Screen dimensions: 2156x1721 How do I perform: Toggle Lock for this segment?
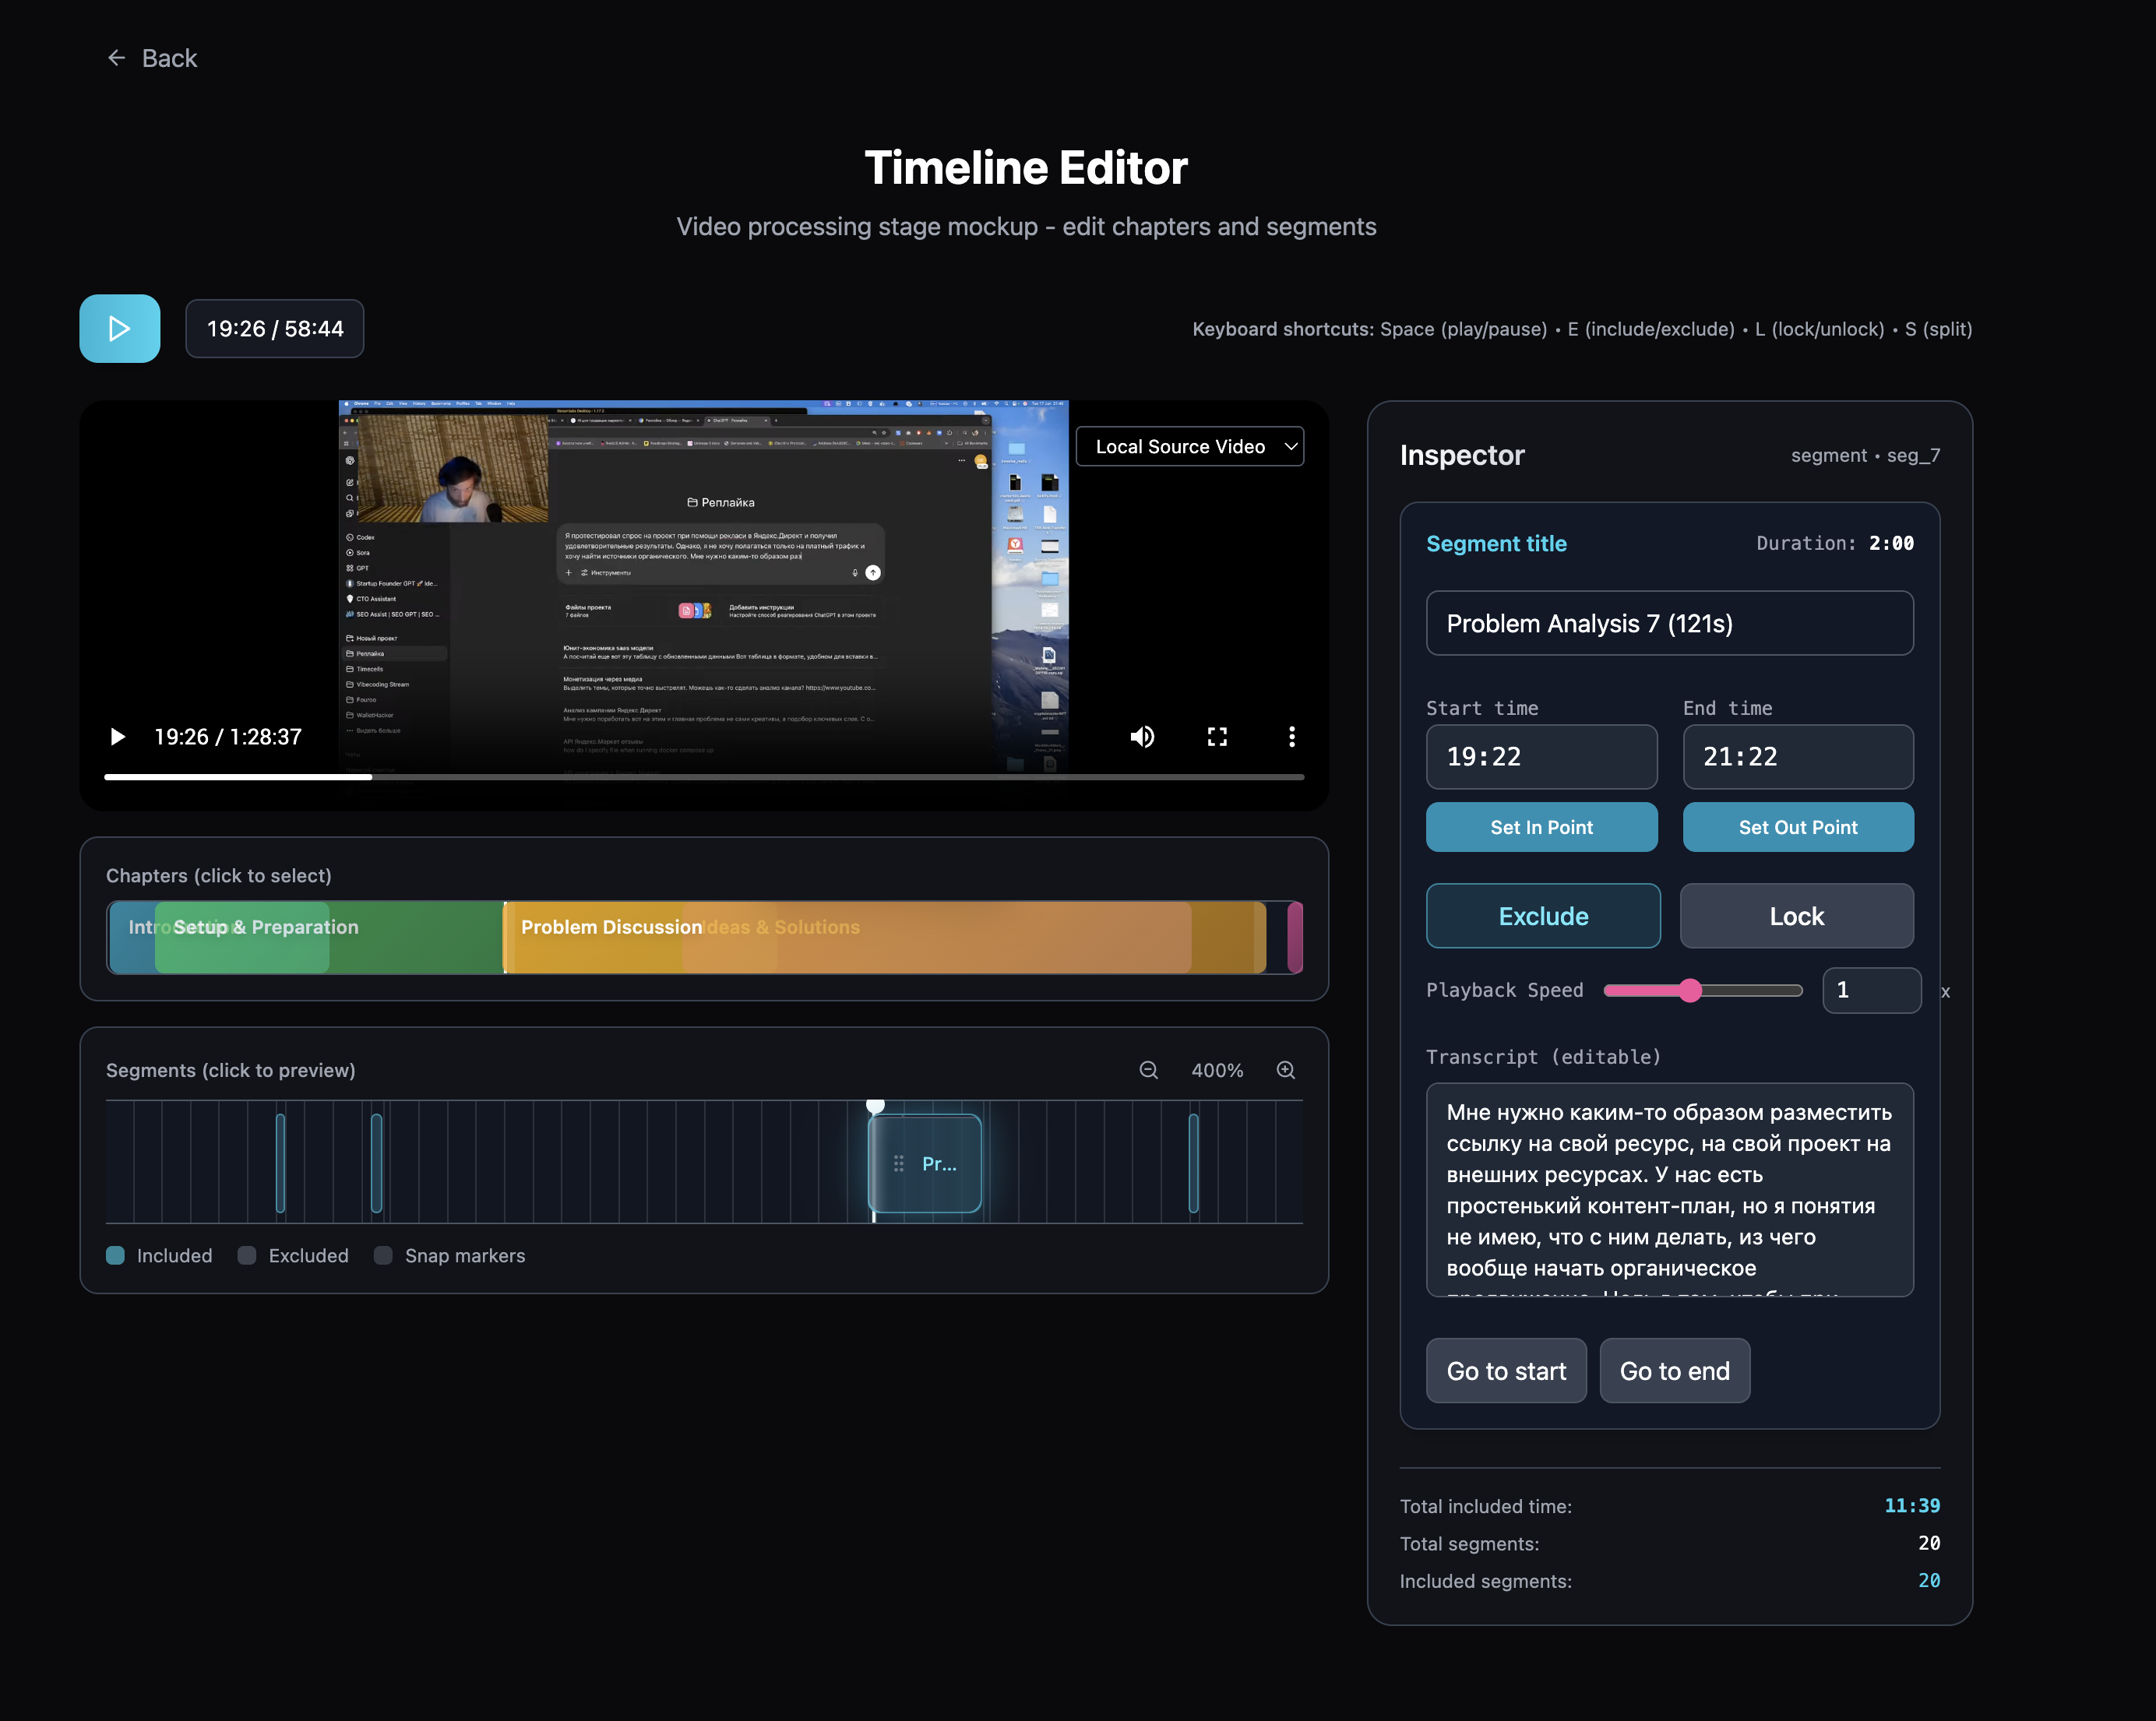tap(1795, 916)
